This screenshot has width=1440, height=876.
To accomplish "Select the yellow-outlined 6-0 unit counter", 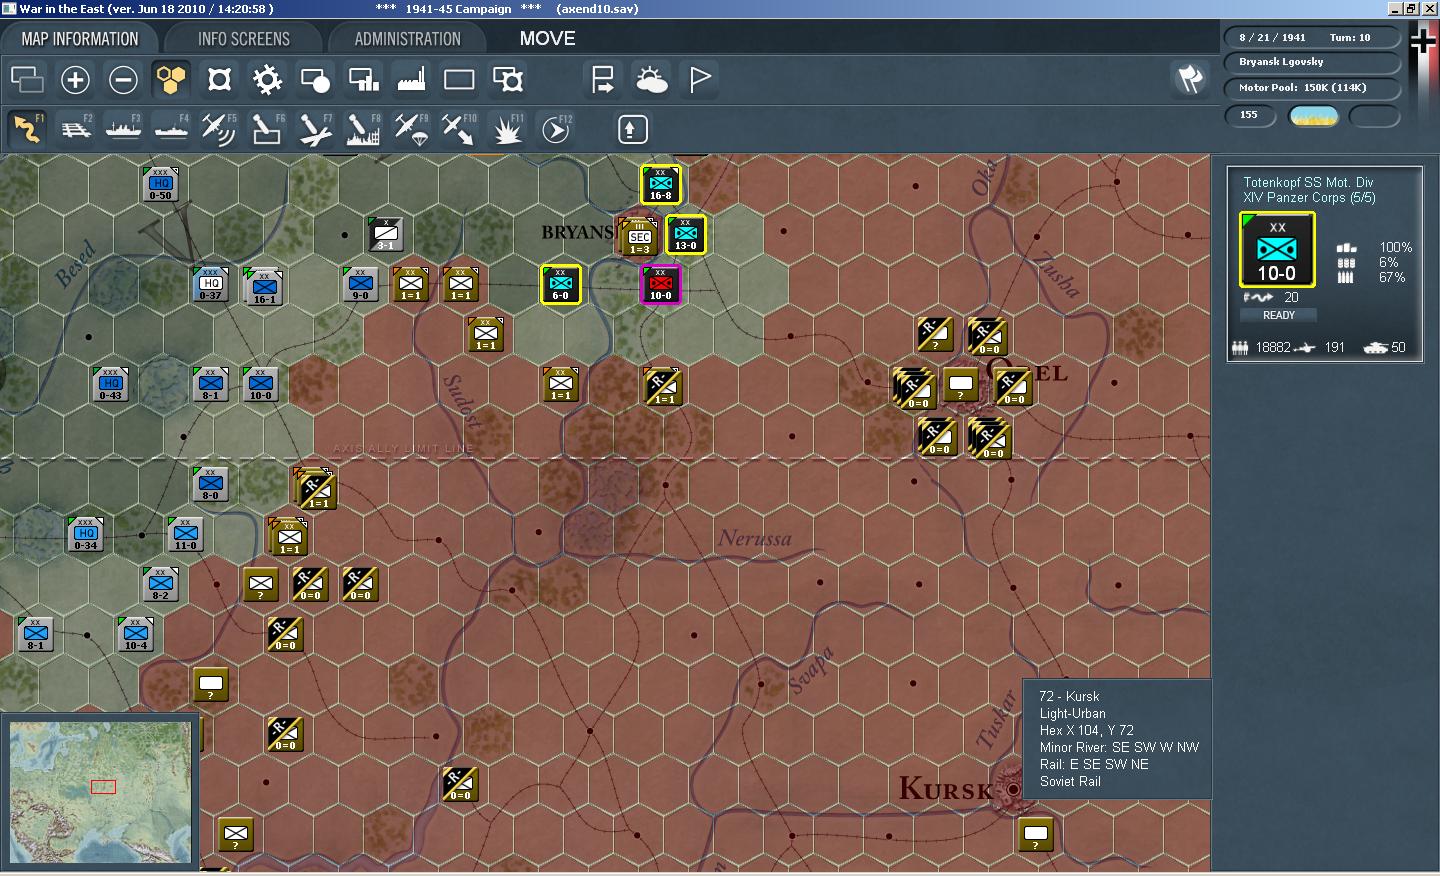I will pyautogui.click(x=561, y=284).
